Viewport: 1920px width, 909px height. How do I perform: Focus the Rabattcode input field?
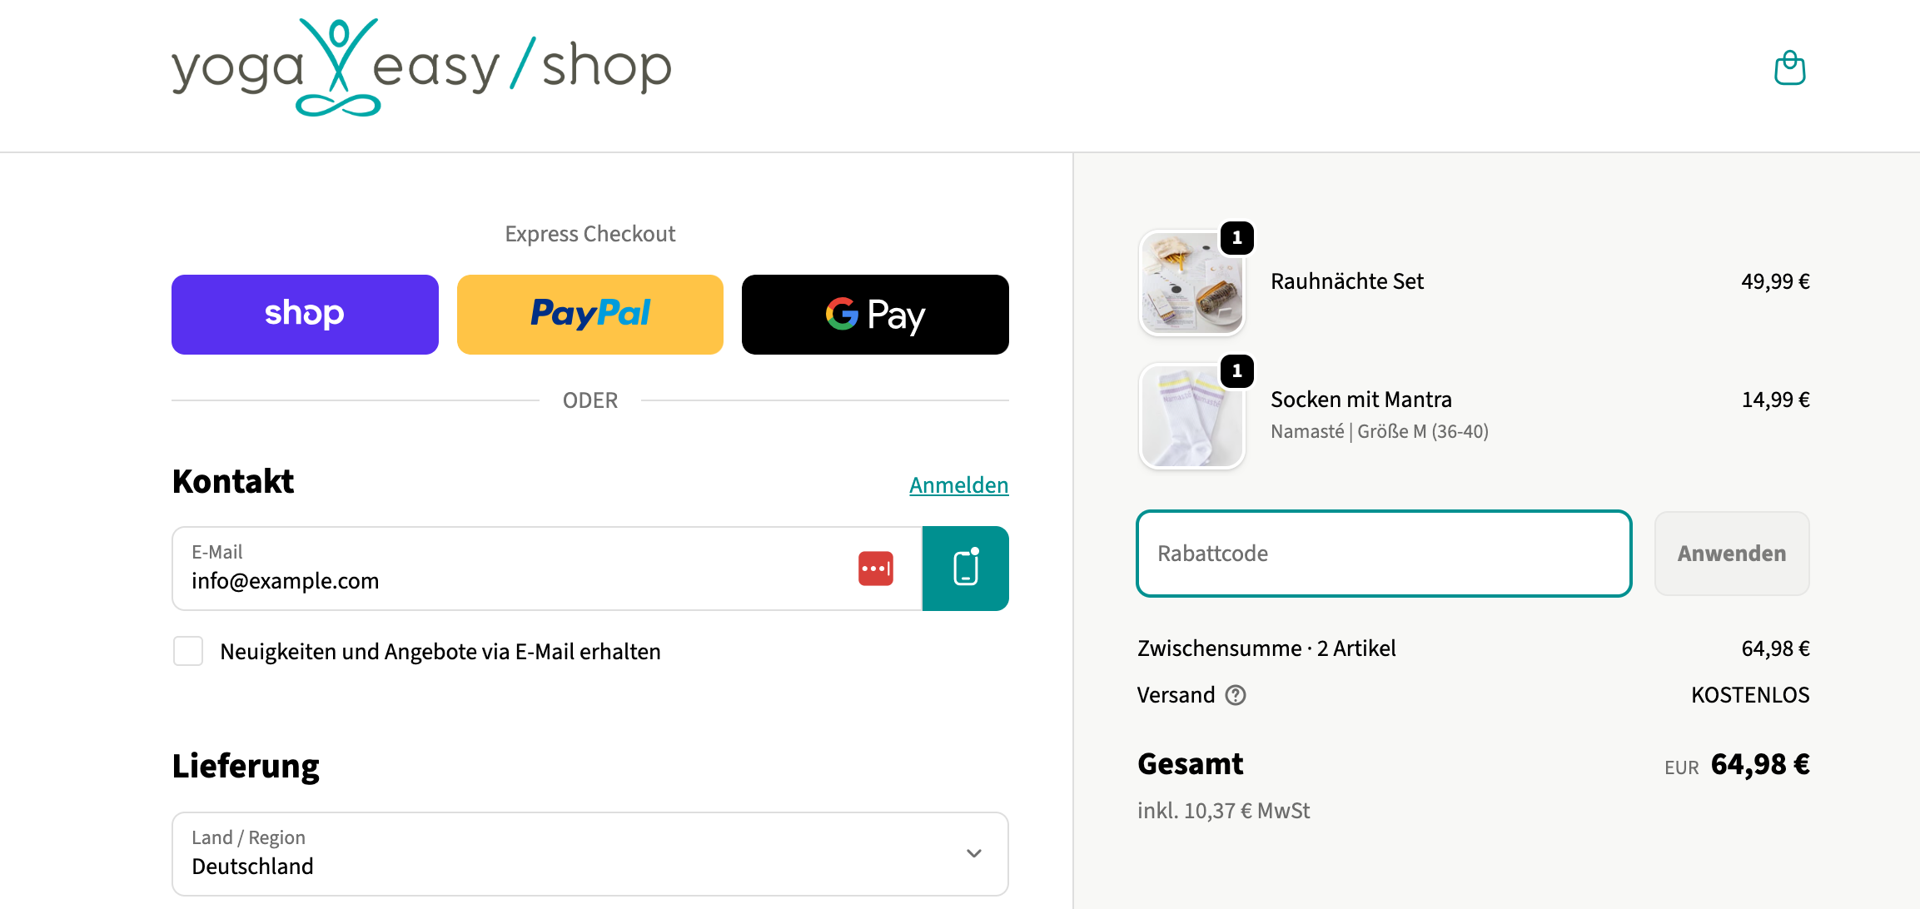pos(1384,553)
